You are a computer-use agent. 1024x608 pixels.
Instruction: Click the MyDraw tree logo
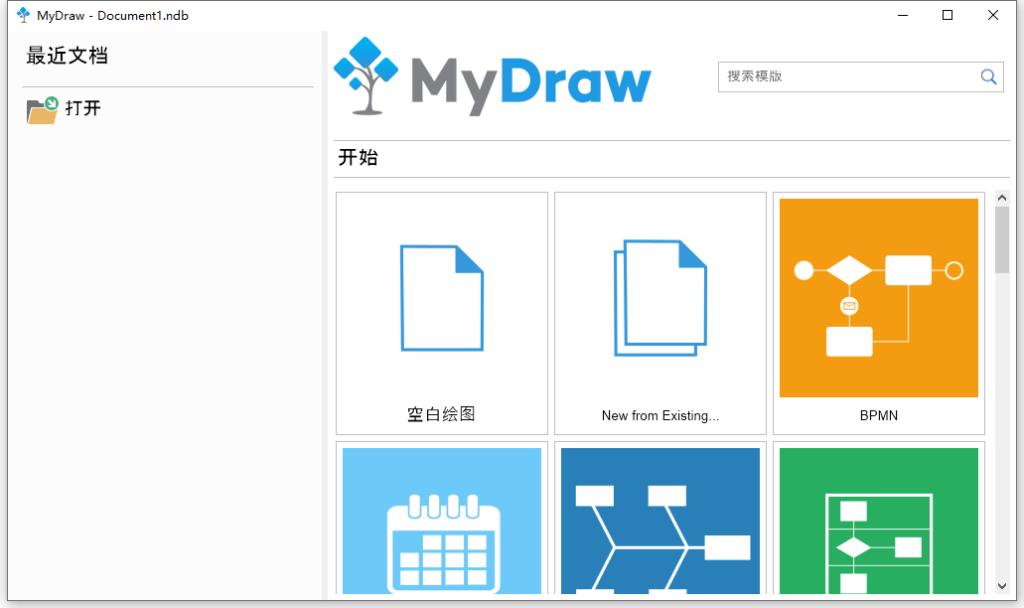(x=365, y=75)
